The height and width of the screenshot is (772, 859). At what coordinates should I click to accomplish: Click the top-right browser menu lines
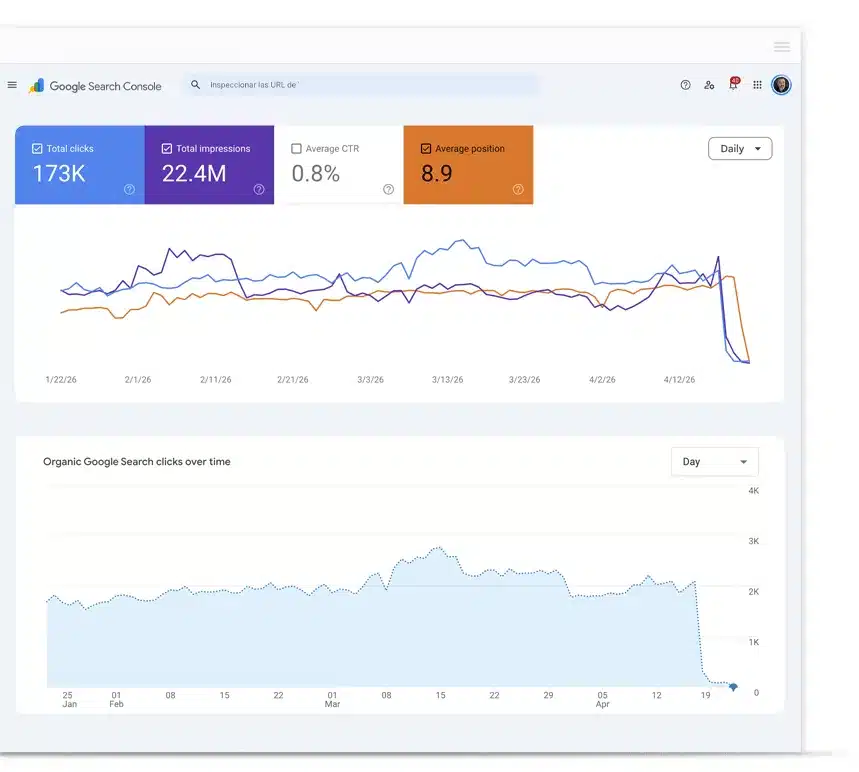tap(782, 47)
